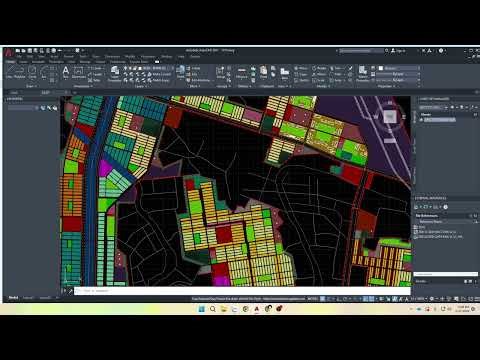Click the Match Layer button
Screen dimensions: 480x360
point(159,80)
